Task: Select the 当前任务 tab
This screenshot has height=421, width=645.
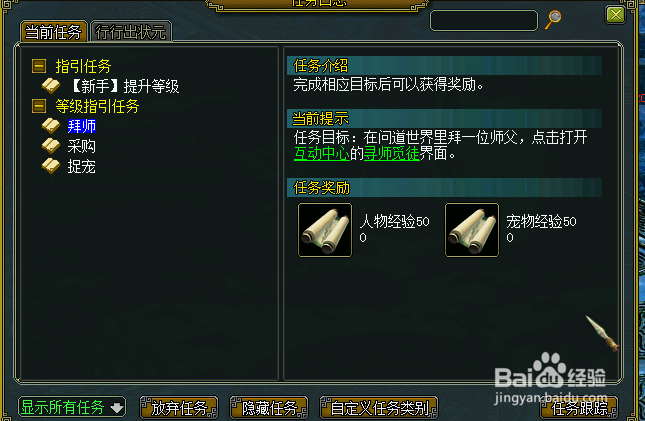Action: pyautogui.click(x=53, y=32)
